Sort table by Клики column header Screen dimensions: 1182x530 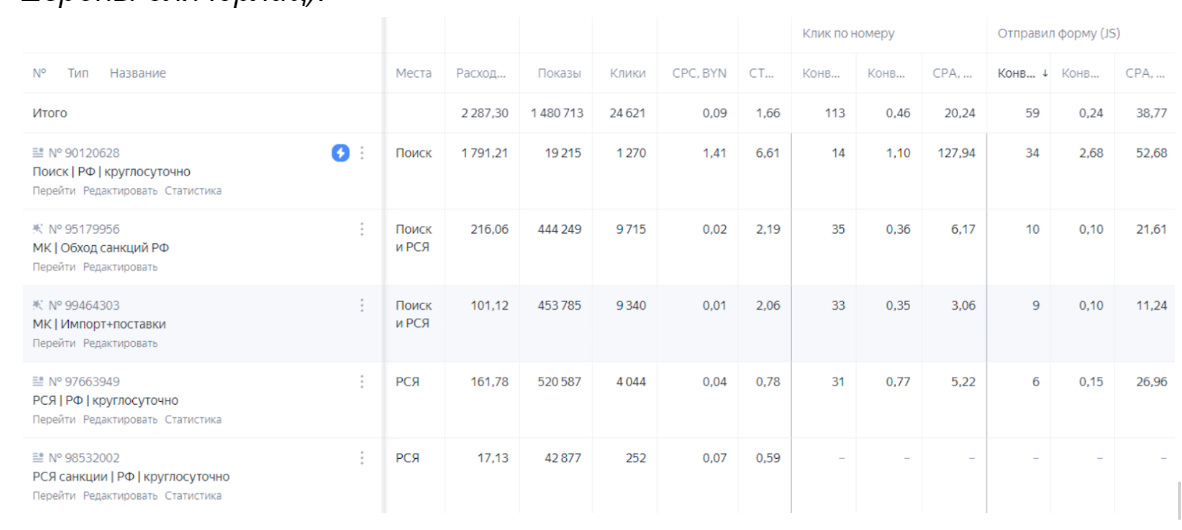[627, 73]
